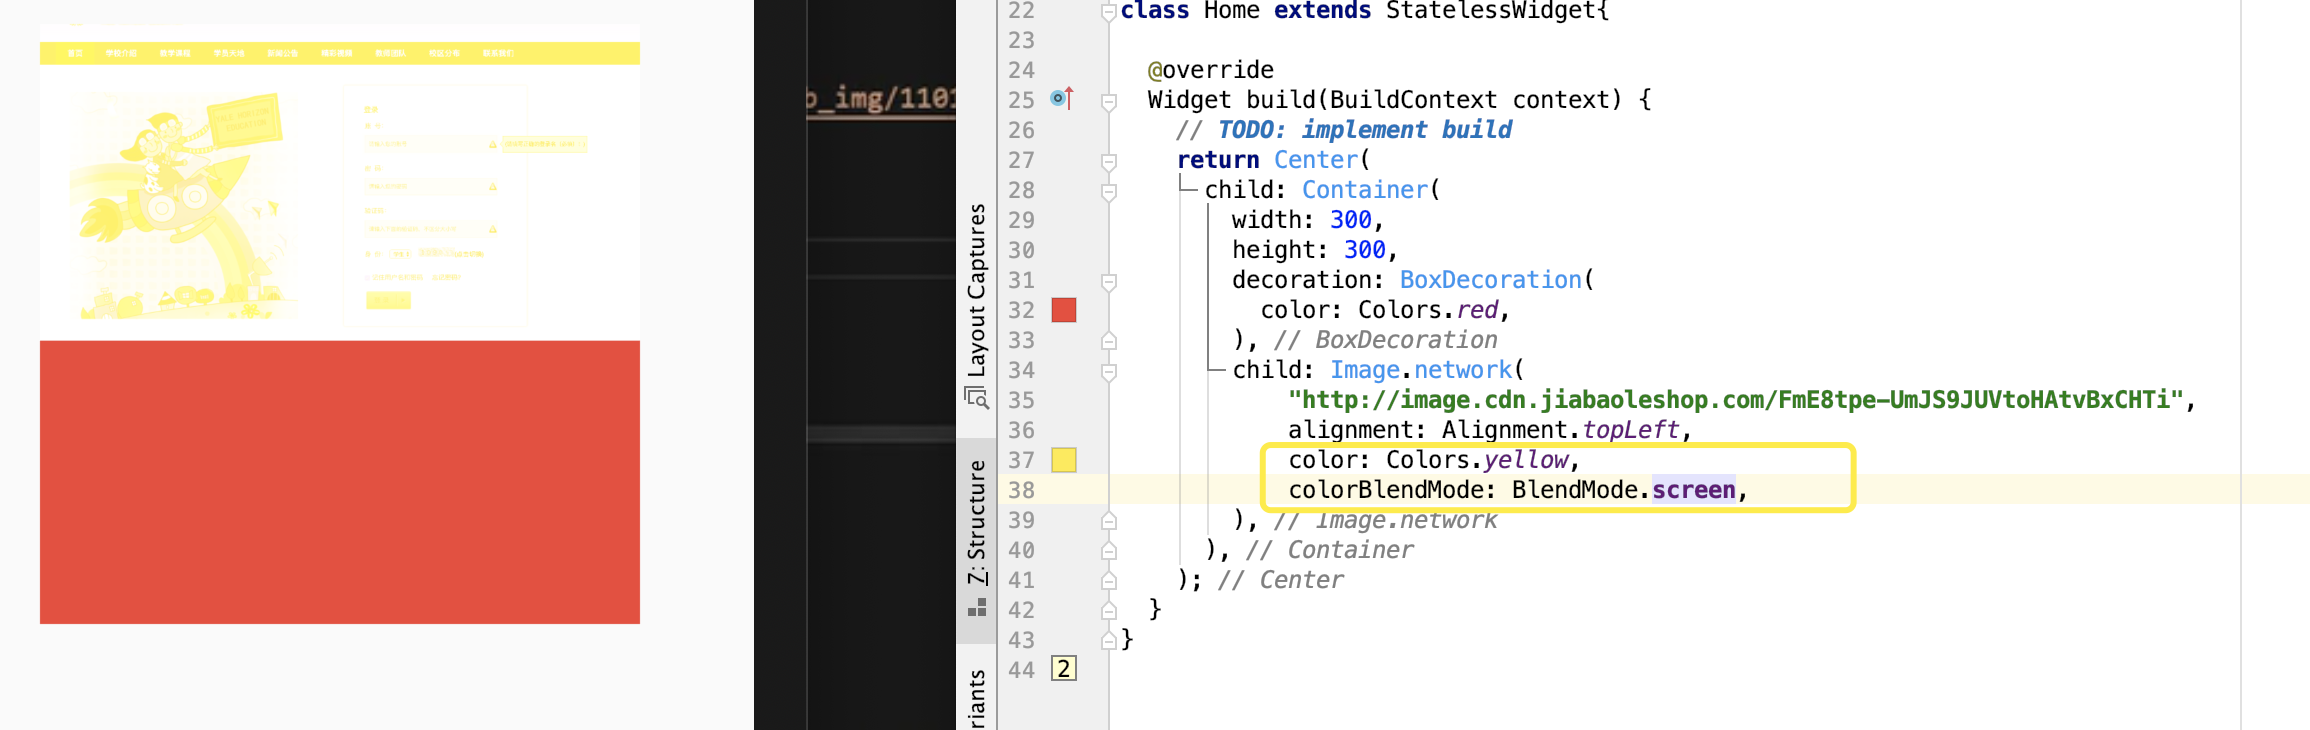Click the '// Container' closing hint on line 40
The width and height of the screenshot is (2310, 730).
[1329, 550]
